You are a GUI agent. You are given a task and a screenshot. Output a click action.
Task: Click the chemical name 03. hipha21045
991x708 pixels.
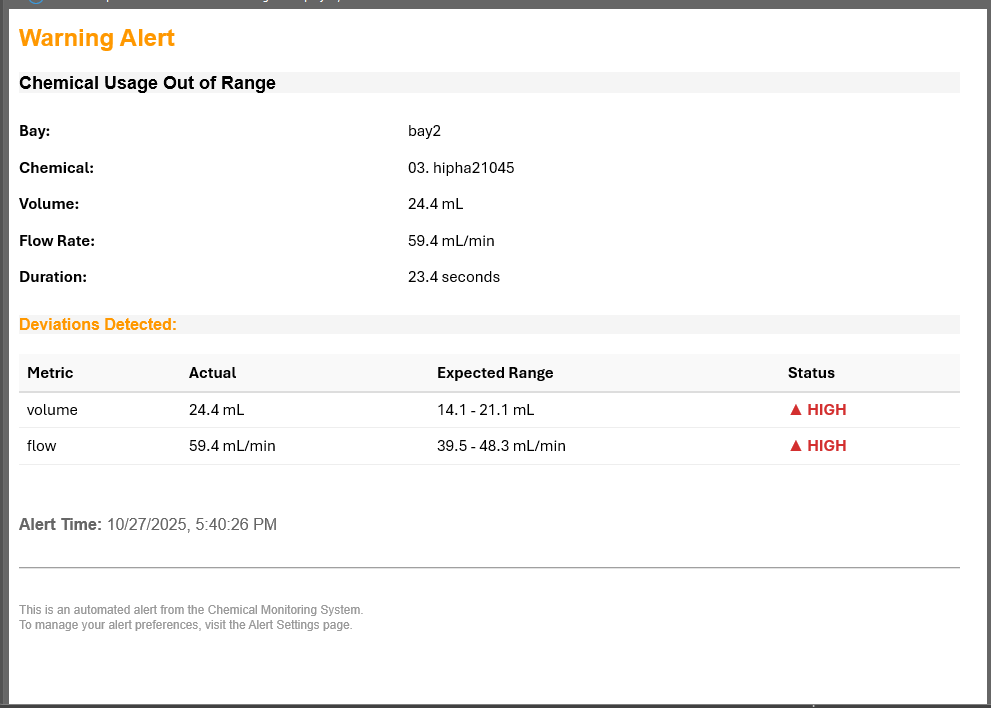click(461, 168)
